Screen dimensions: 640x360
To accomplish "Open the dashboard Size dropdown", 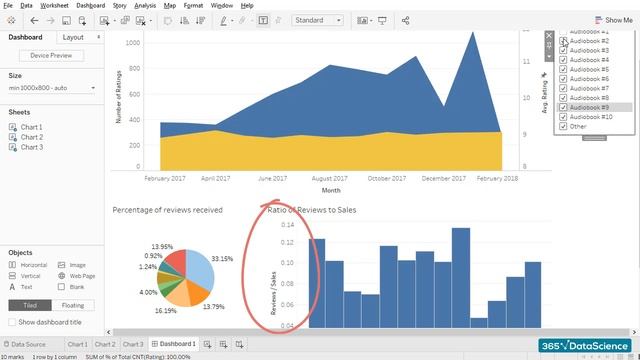I will pyautogui.click(x=52, y=88).
